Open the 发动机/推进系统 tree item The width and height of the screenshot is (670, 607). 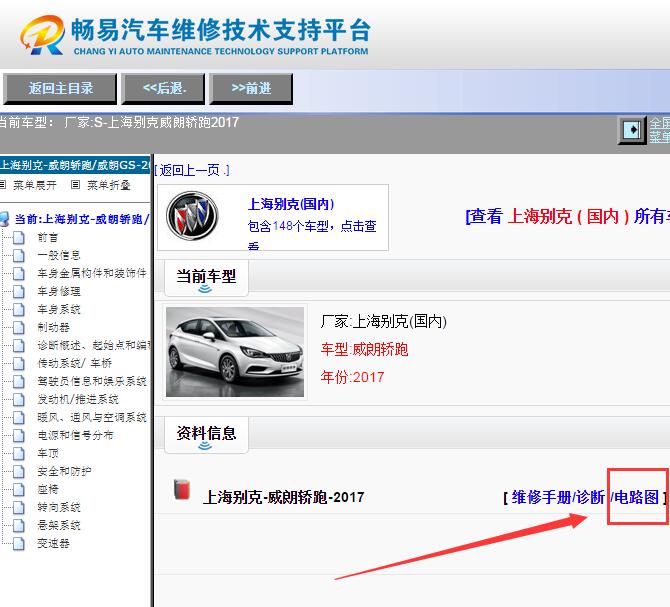click(x=78, y=399)
